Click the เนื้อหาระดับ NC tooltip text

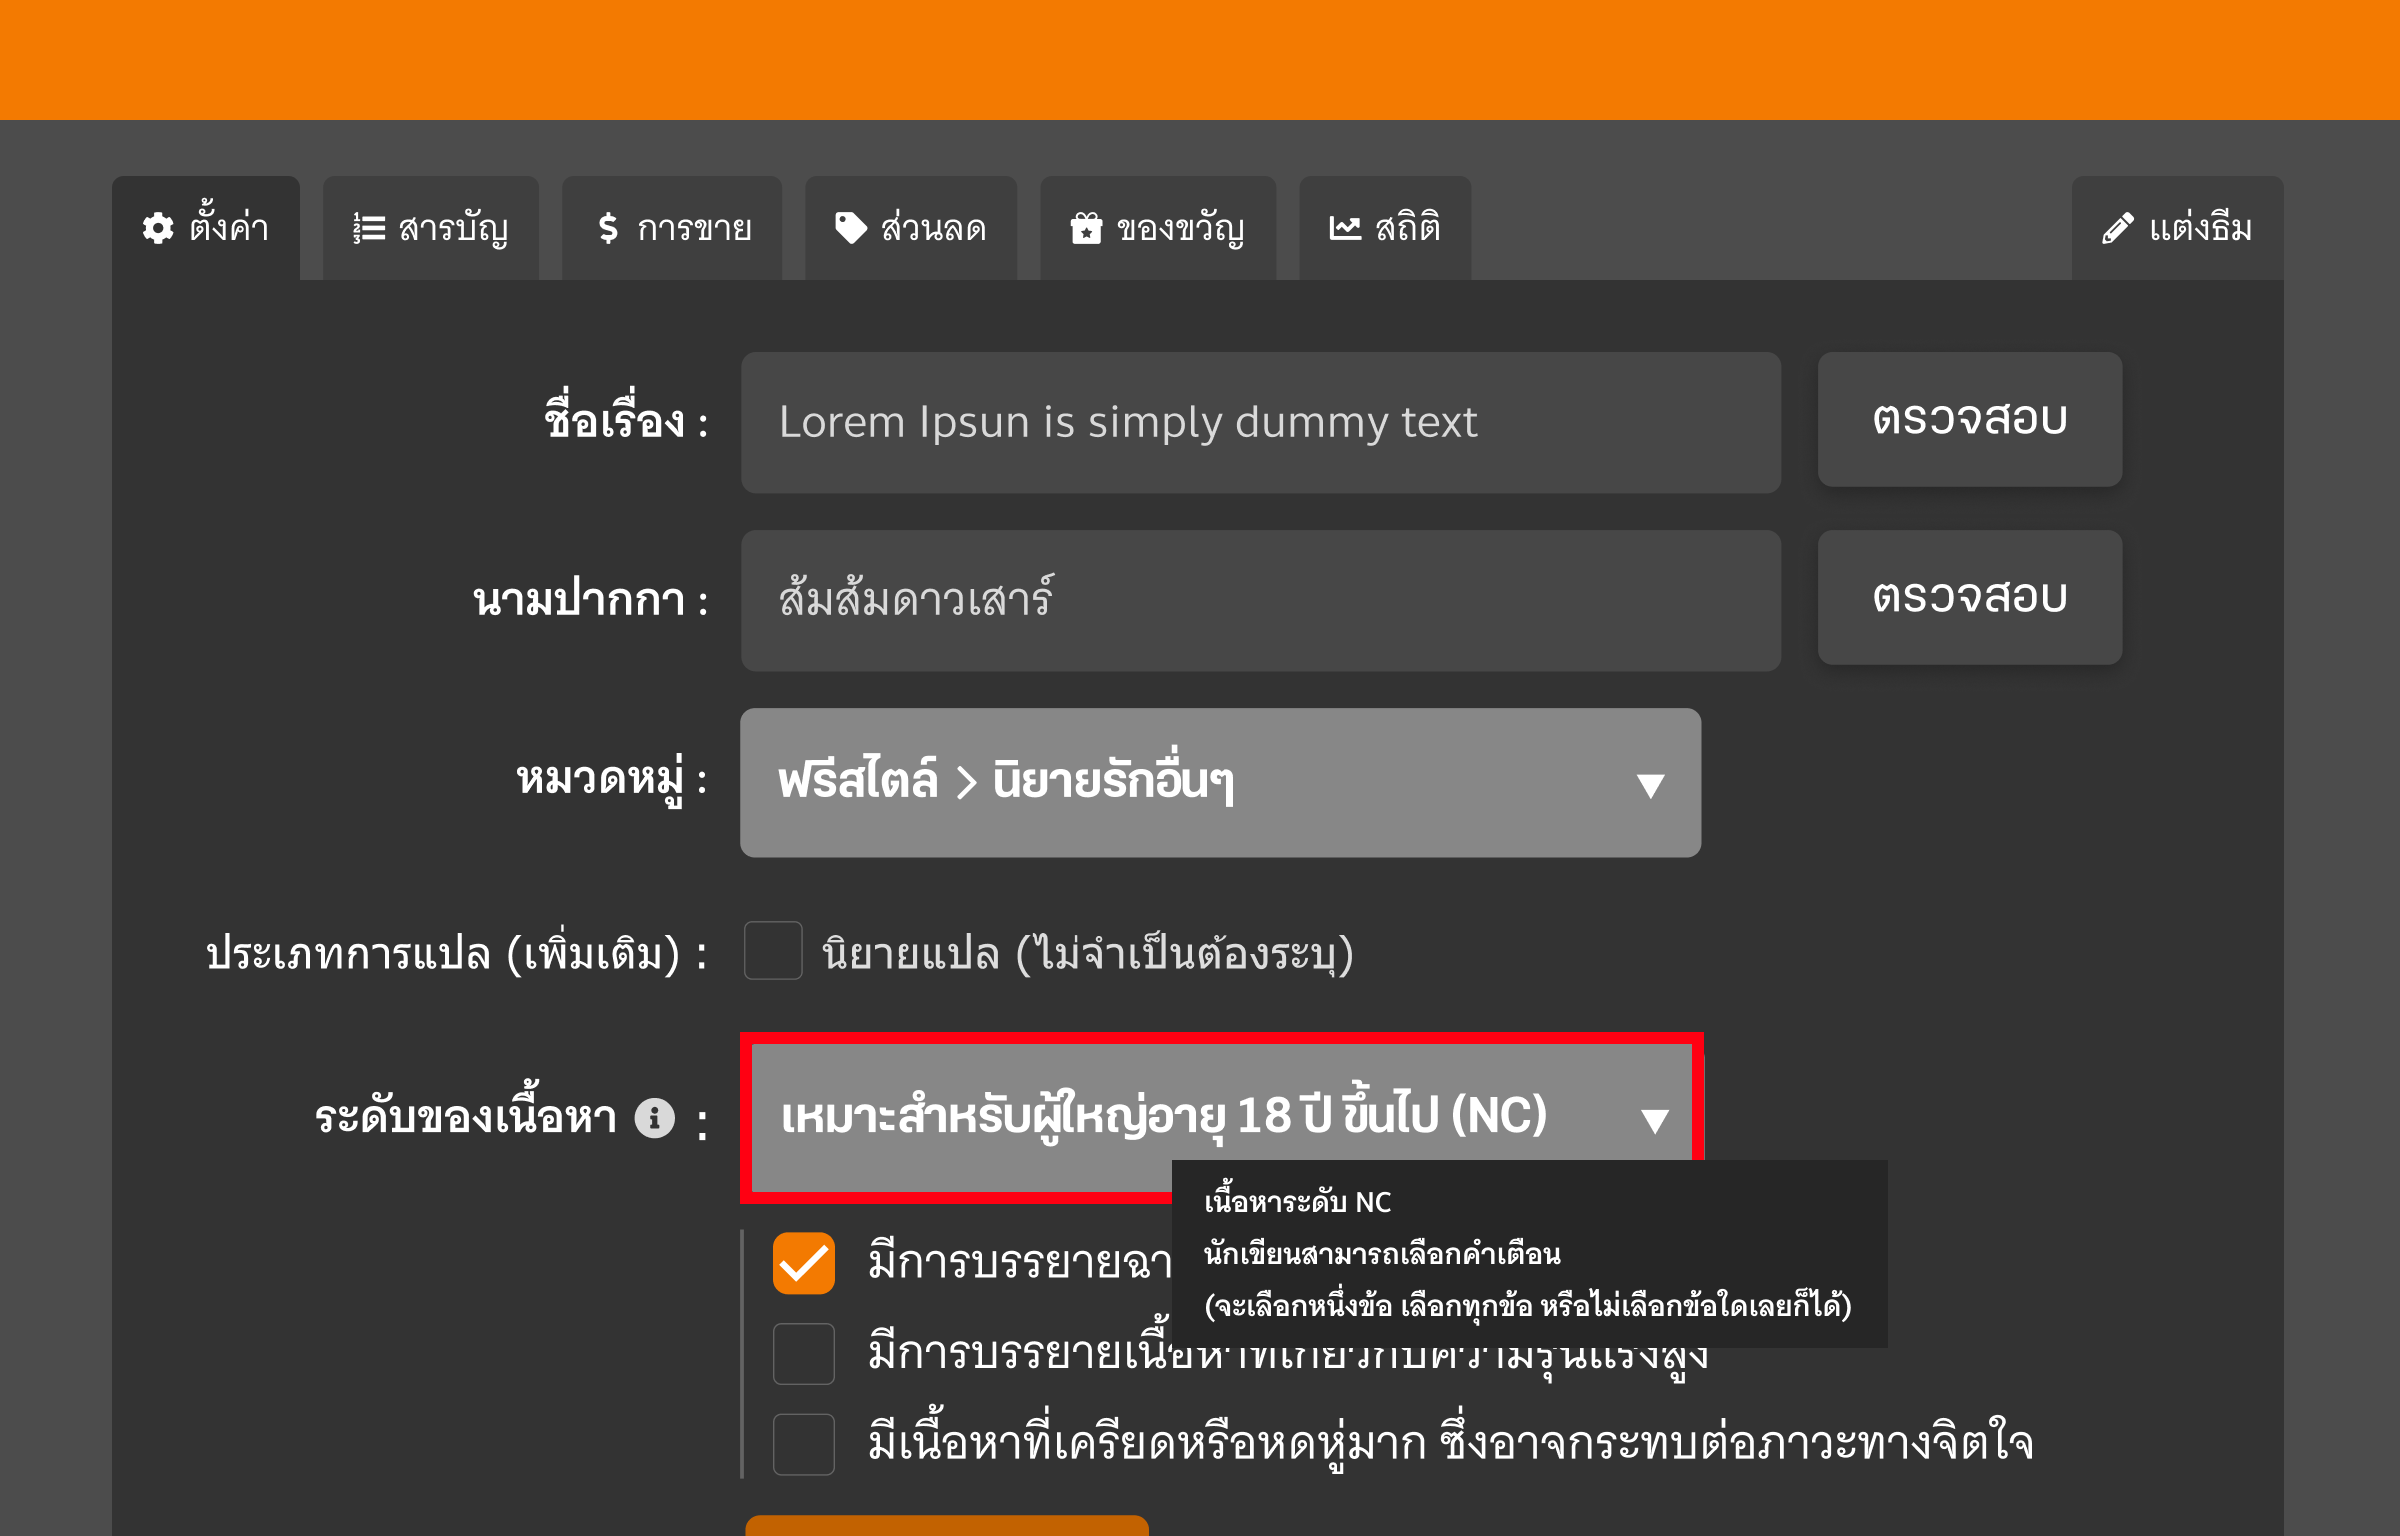[1297, 1202]
